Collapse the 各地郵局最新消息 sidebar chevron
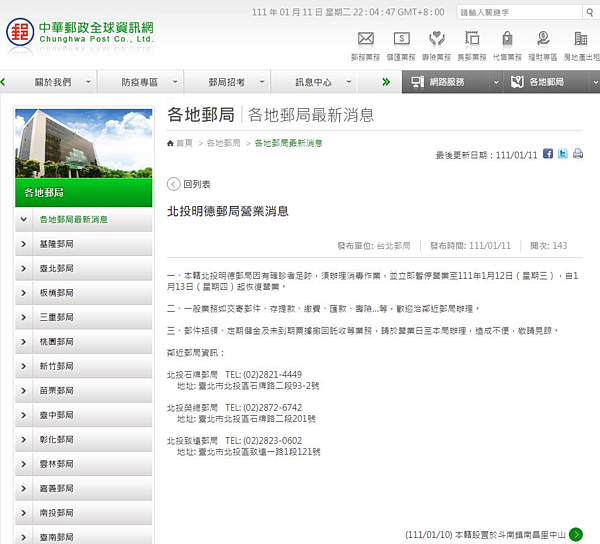Viewport: 600px width, 544px height. 24,219
